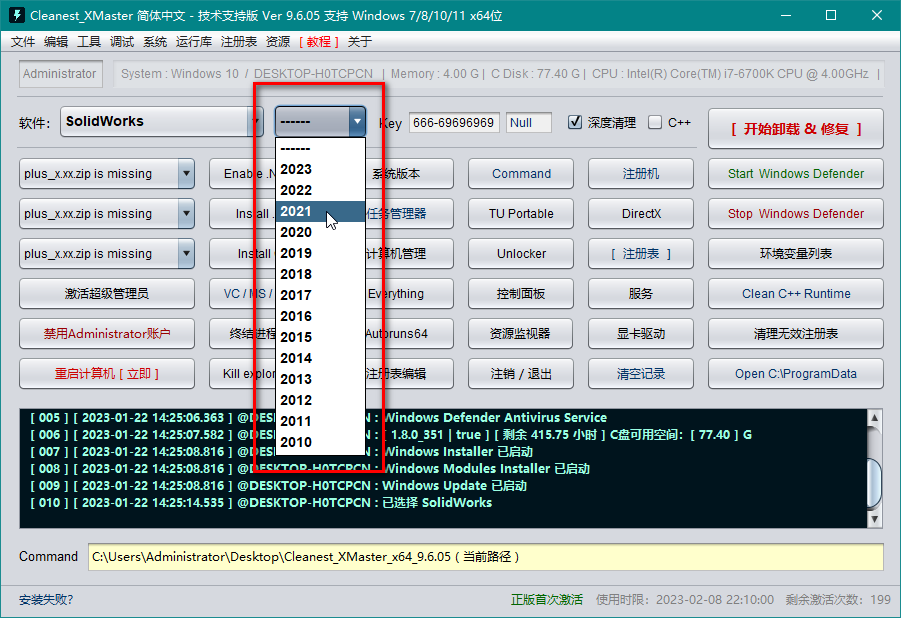The height and width of the screenshot is (618, 901).
Task: Click 清理无效注册表 button
Action: click(x=795, y=333)
